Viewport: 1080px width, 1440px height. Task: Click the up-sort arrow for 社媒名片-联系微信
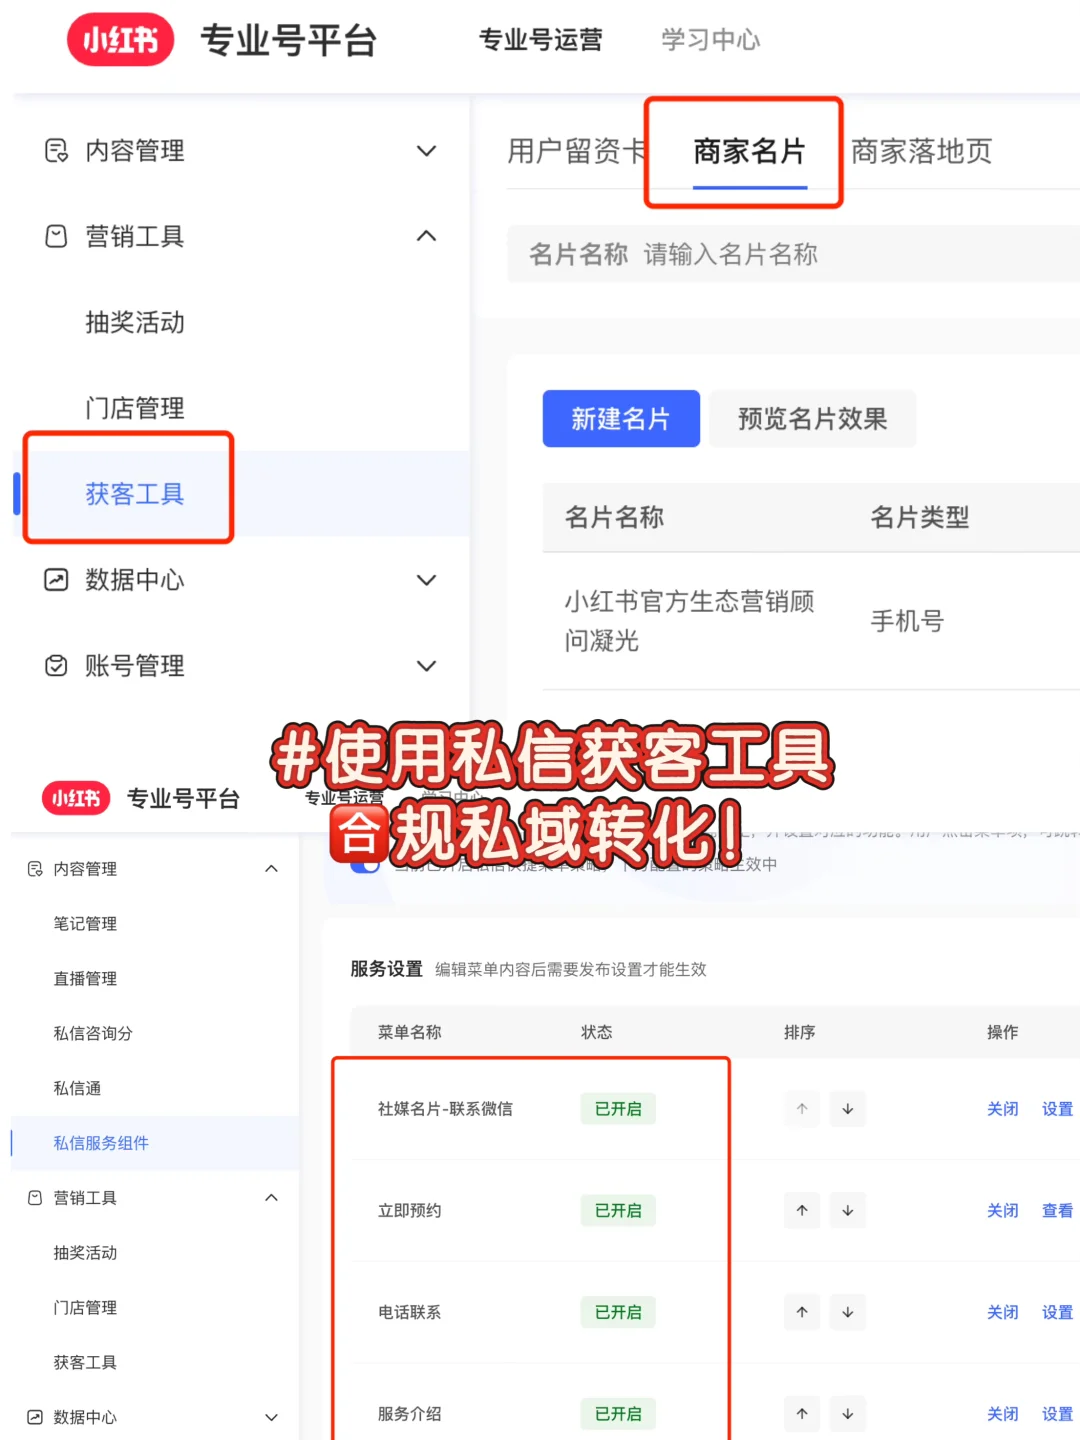click(802, 1109)
